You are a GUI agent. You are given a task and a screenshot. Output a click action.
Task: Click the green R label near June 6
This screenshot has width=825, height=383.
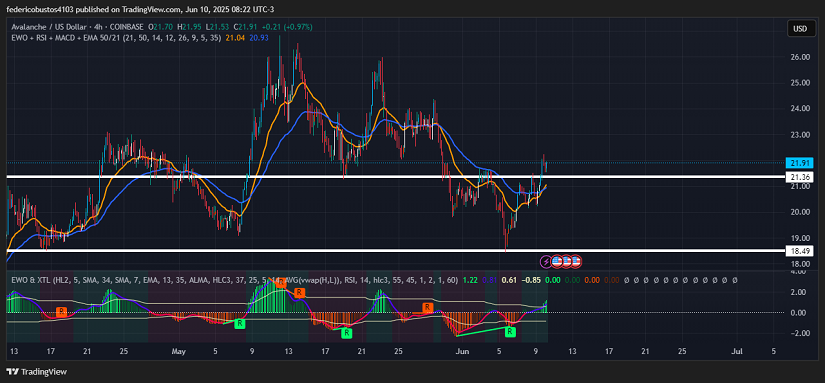pyautogui.click(x=510, y=331)
